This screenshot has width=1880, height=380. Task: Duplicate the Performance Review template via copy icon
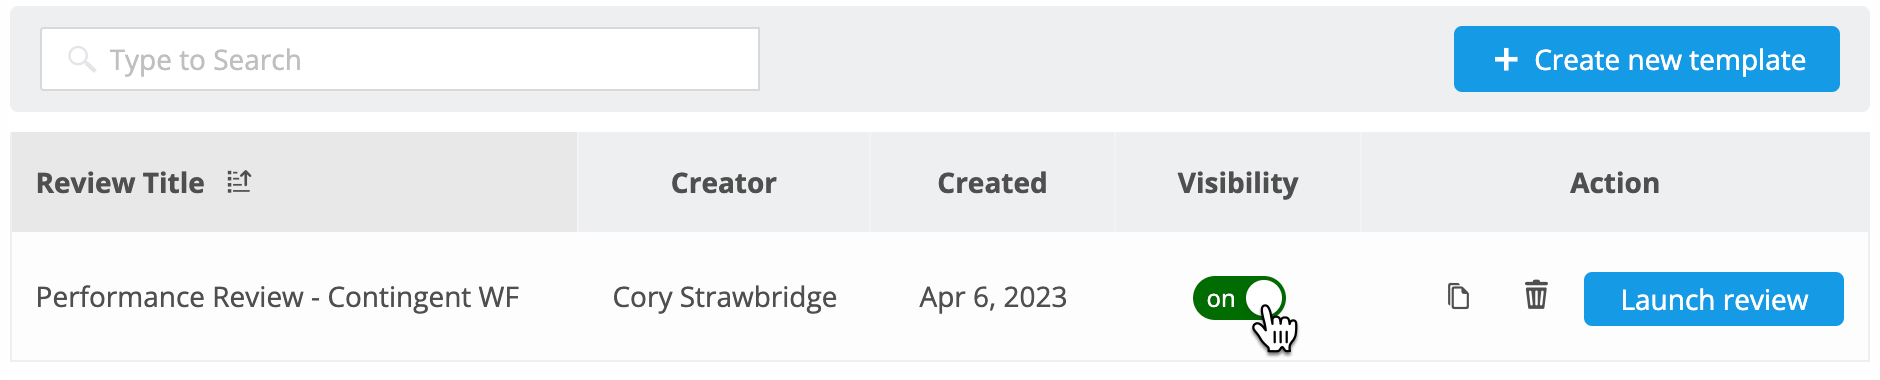coord(1458,297)
